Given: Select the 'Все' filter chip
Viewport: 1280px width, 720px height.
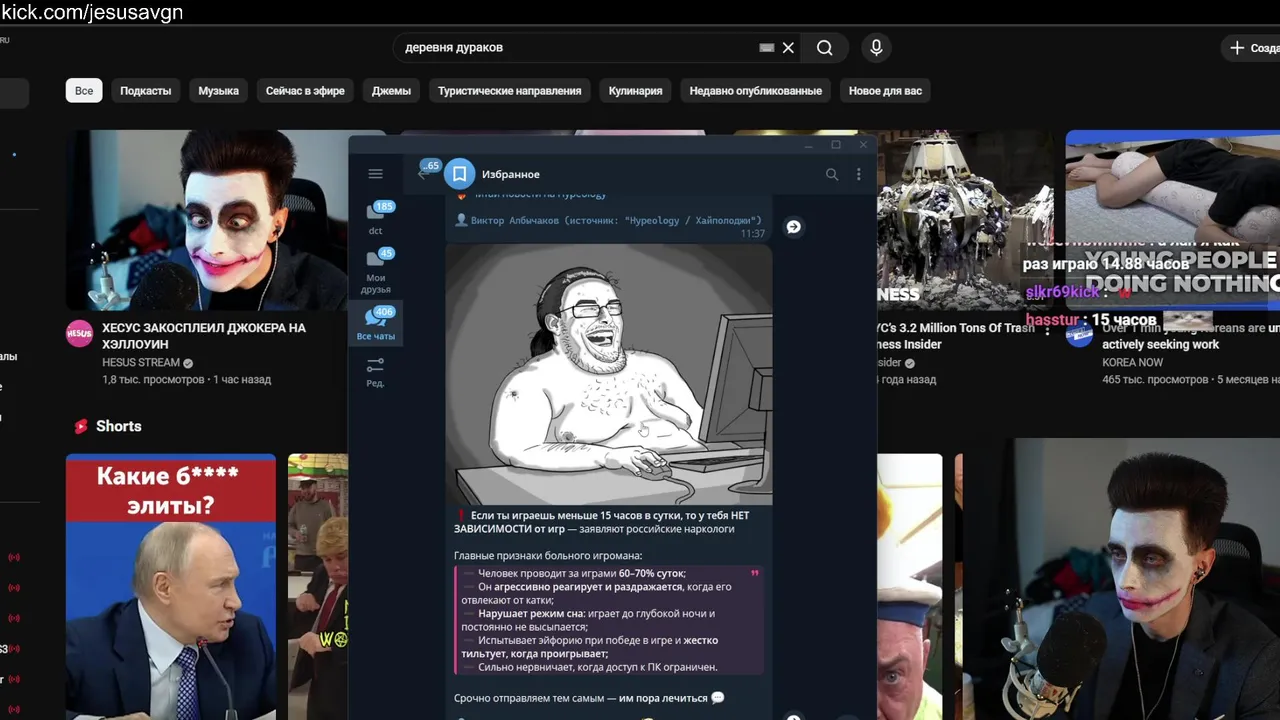Looking at the screenshot, I should pos(84,90).
